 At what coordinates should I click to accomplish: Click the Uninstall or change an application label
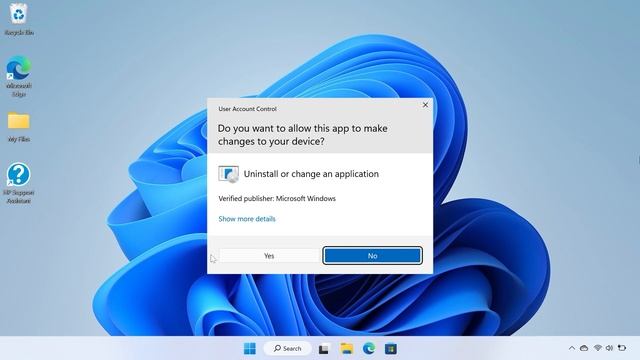[x=311, y=174]
